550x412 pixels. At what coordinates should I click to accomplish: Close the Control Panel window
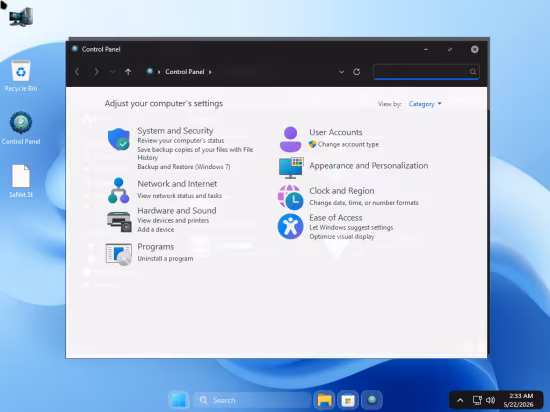click(475, 49)
